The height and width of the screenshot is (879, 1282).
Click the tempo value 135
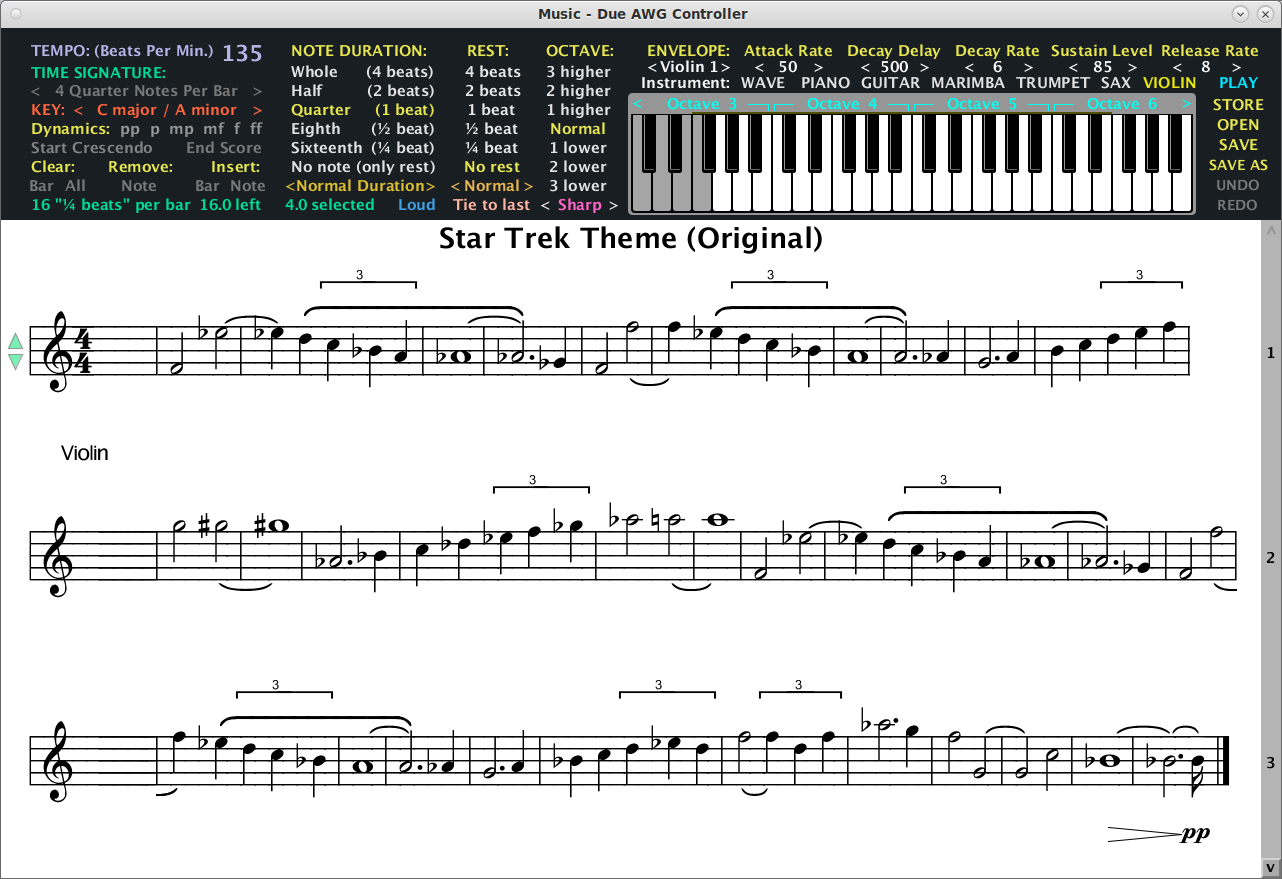coord(242,53)
